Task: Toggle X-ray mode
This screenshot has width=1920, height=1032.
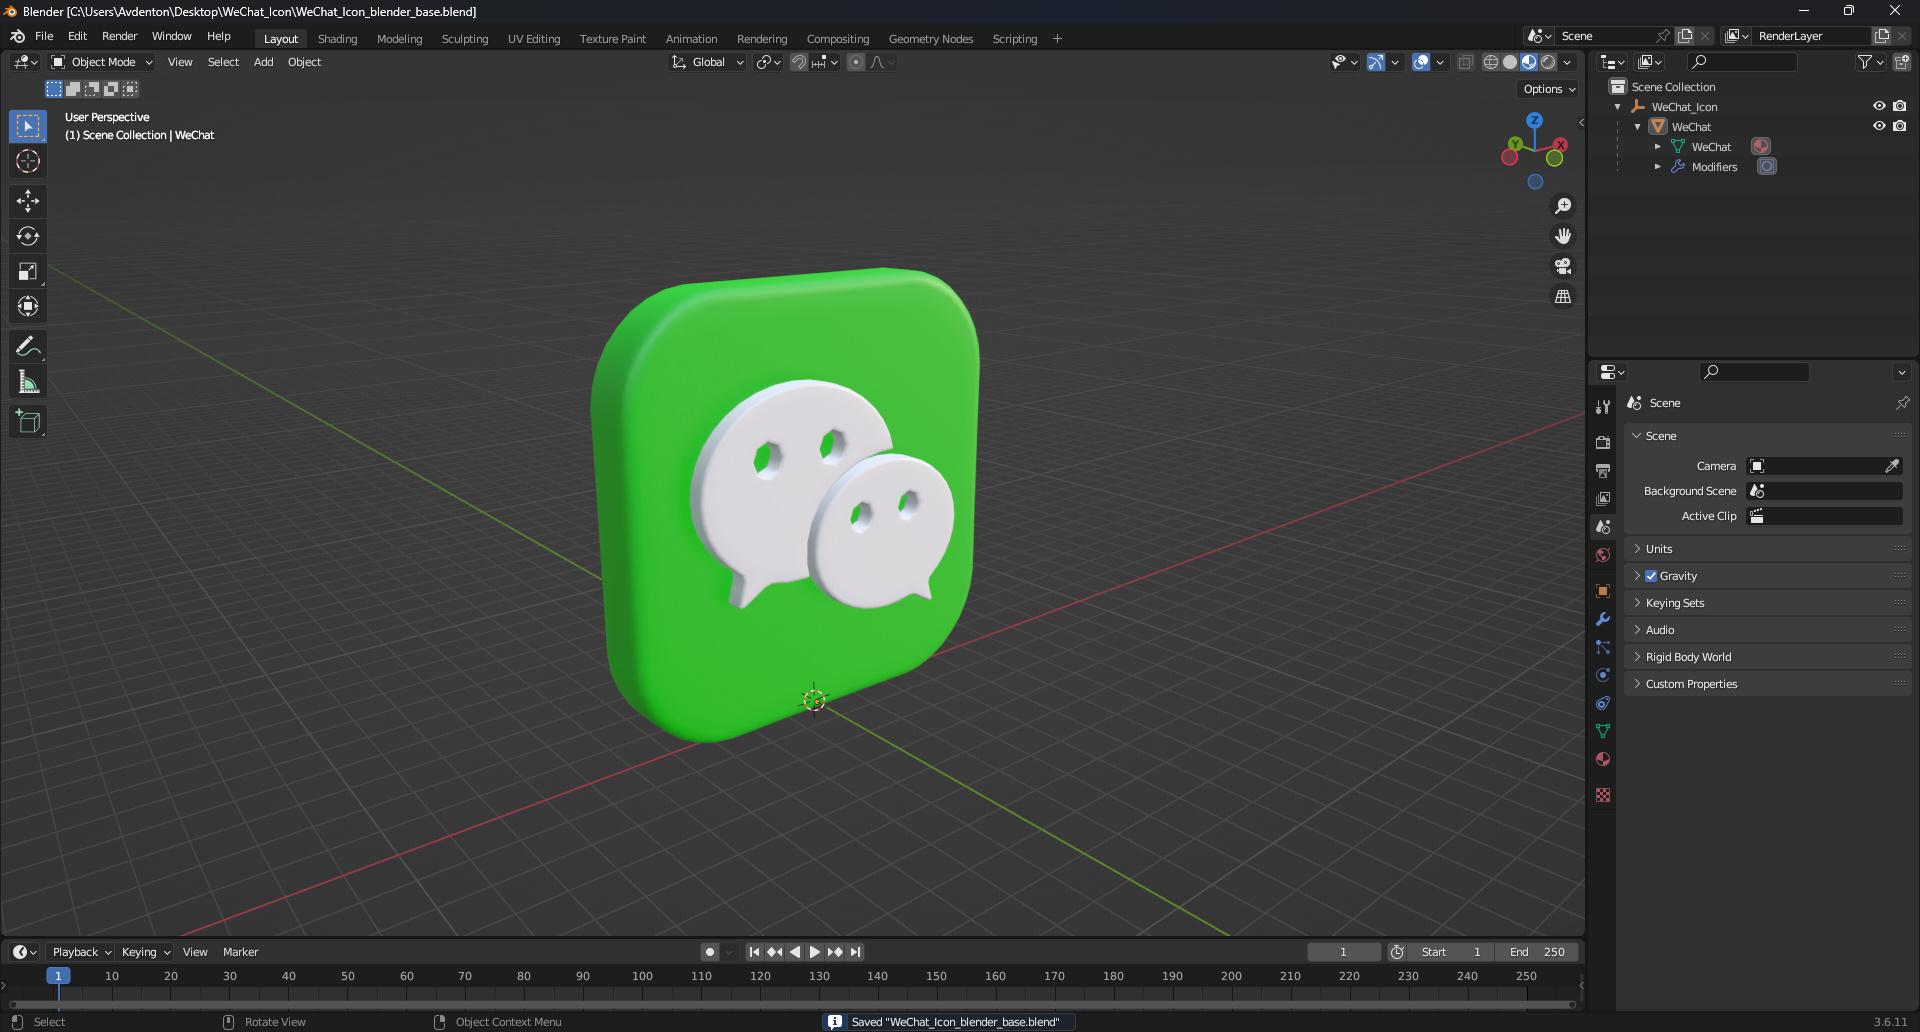Action: [x=1465, y=62]
